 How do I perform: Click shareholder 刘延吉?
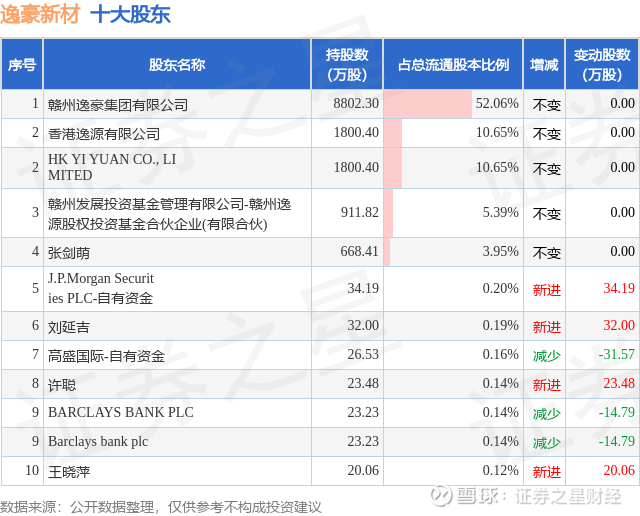click(69, 327)
